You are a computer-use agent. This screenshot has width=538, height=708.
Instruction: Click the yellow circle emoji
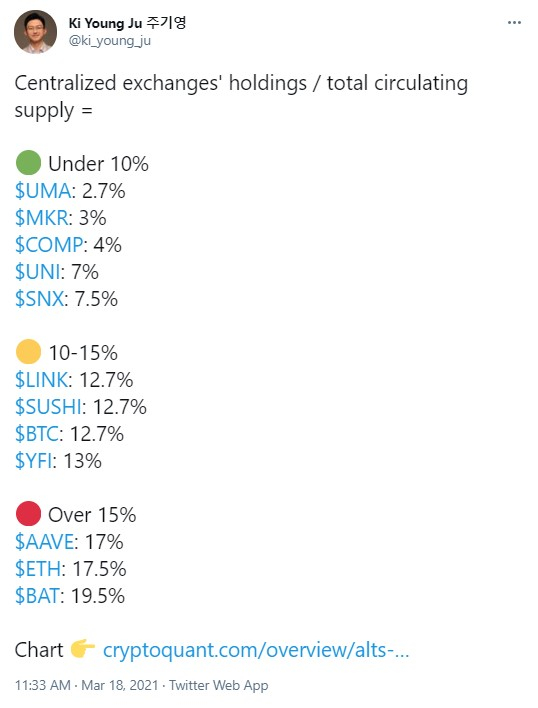tap(28, 352)
